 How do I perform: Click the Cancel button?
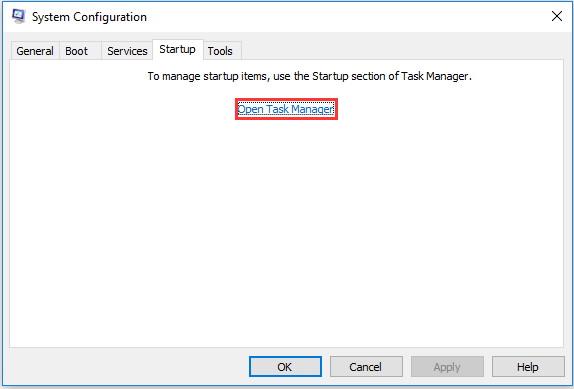point(366,367)
